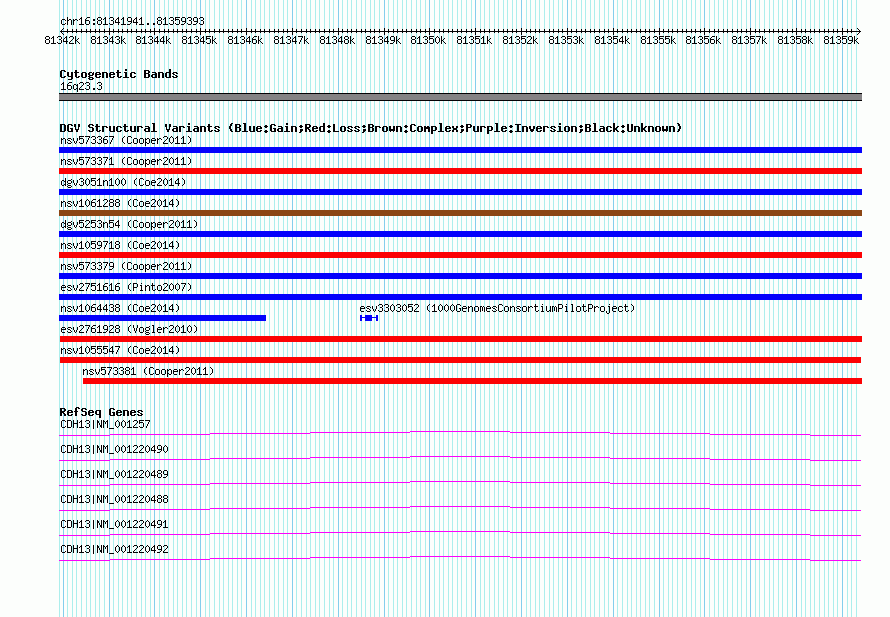Click label nsv573367 (Cooper2011)
890x617 pixels.
(126, 140)
